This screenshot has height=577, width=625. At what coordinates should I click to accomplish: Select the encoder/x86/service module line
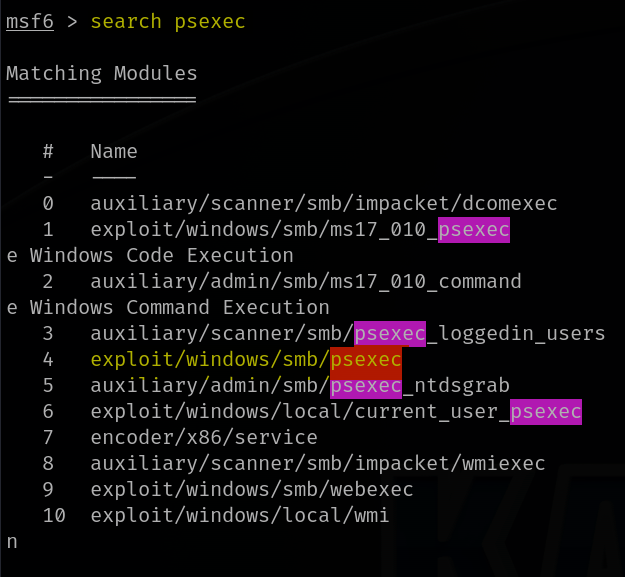coord(204,438)
